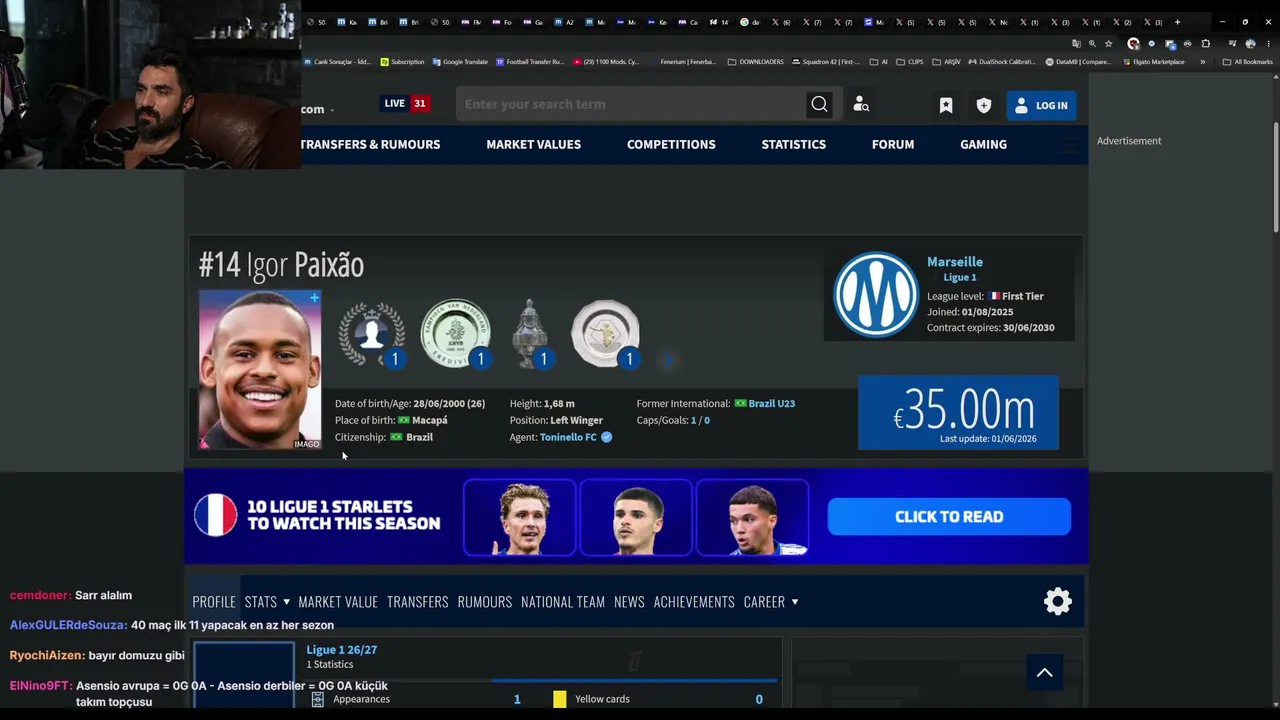Select the Achievements tab
The width and height of the screenshot is (1280, 720).
point(694,602)
